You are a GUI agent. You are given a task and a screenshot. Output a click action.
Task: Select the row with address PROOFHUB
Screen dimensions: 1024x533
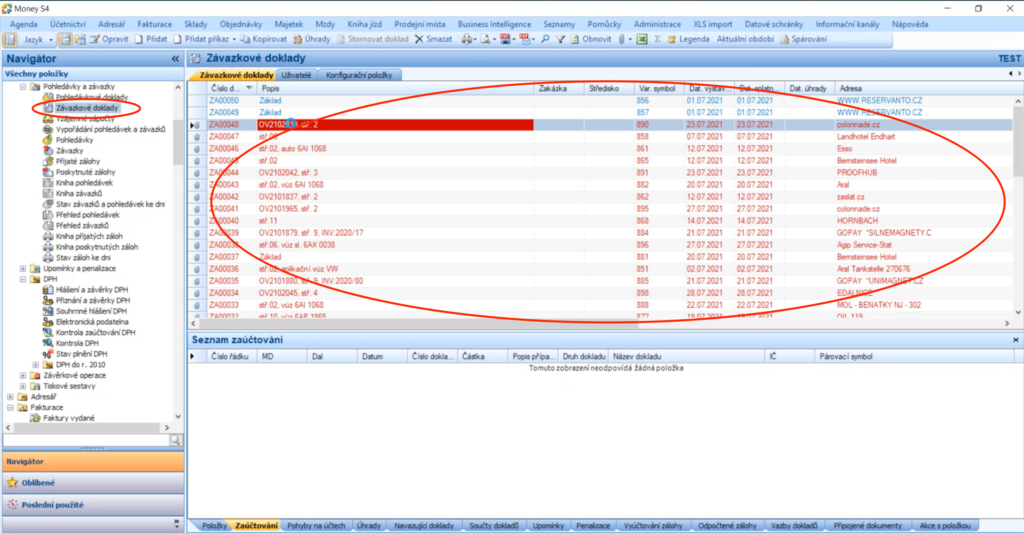click(x=601, y=172)
